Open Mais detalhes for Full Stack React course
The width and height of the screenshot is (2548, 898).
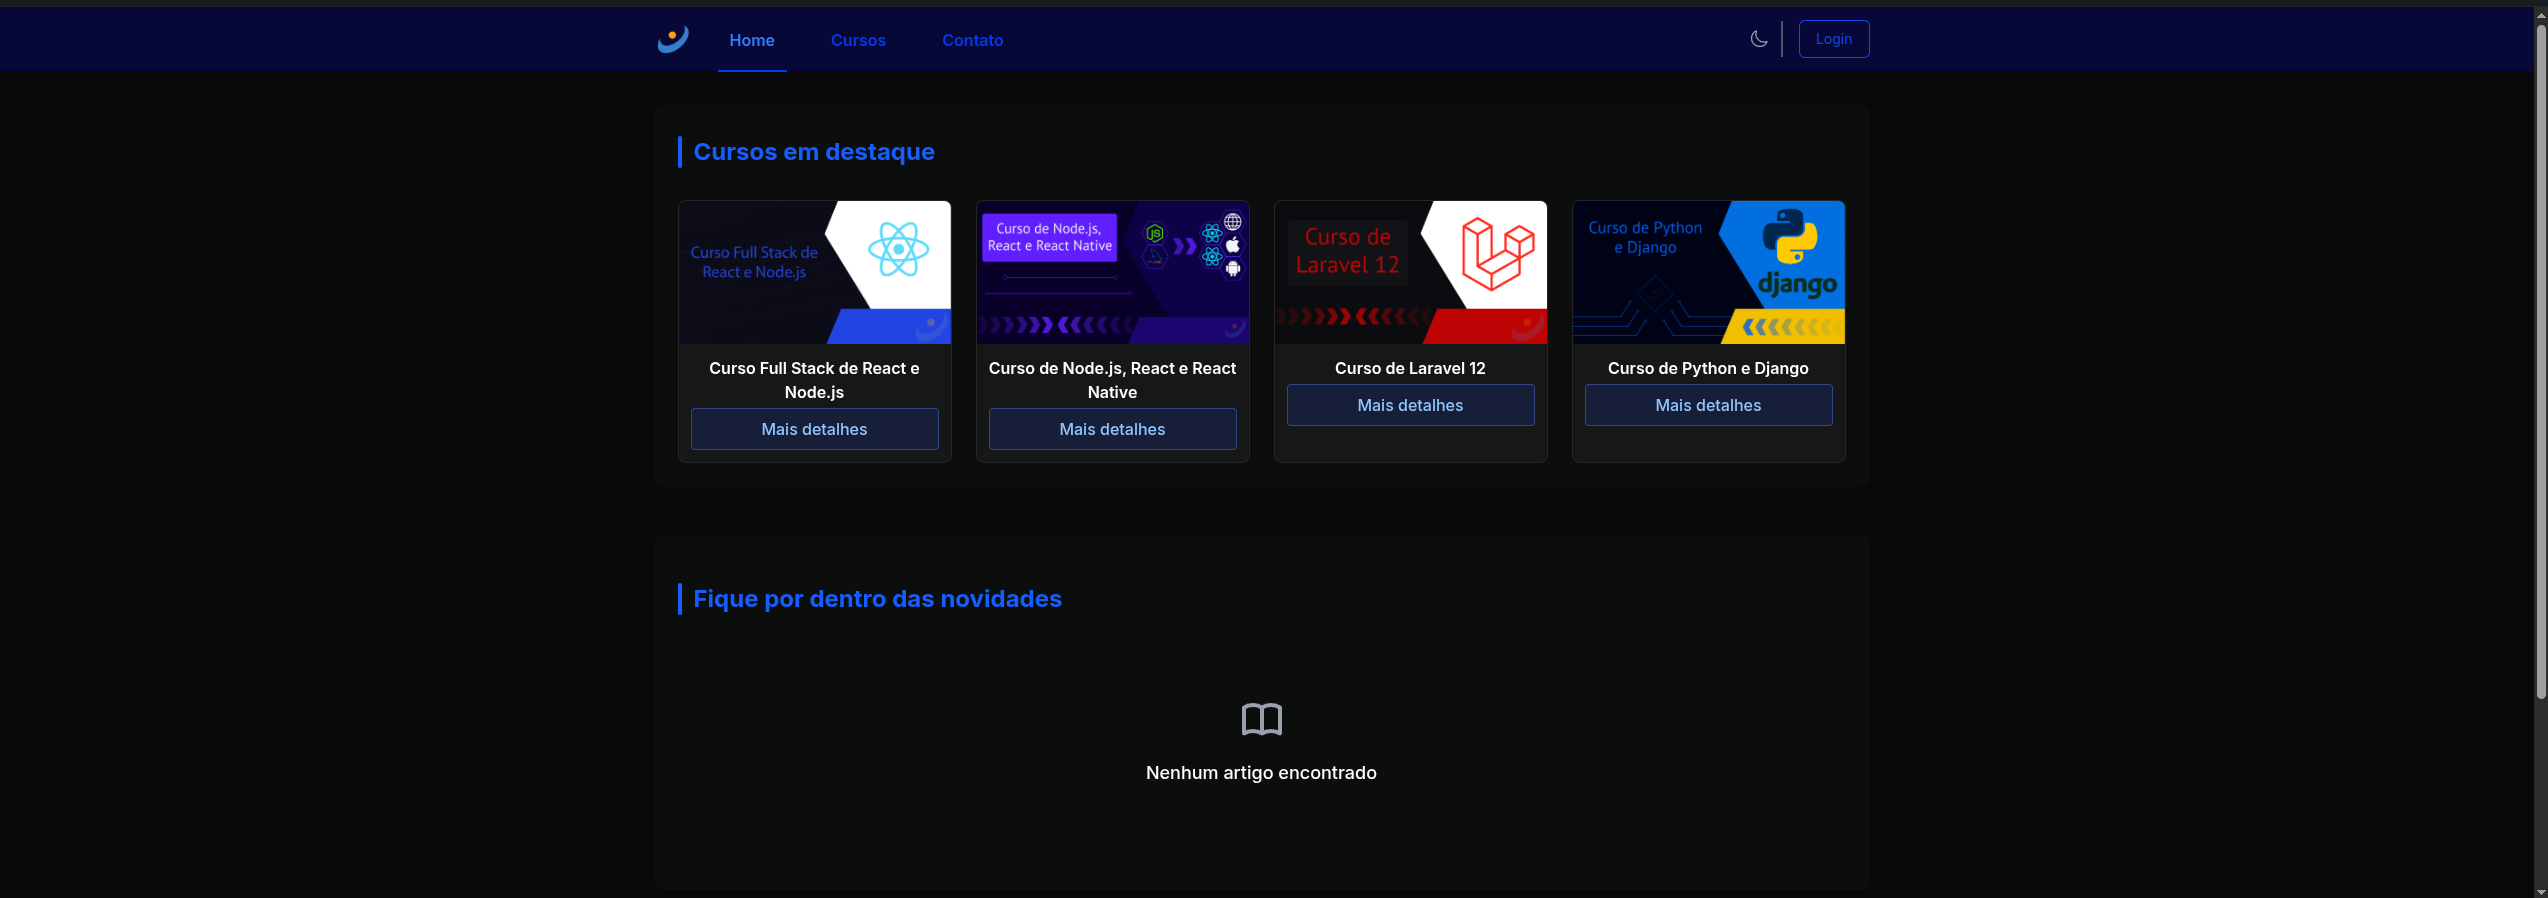pos(814,429)
